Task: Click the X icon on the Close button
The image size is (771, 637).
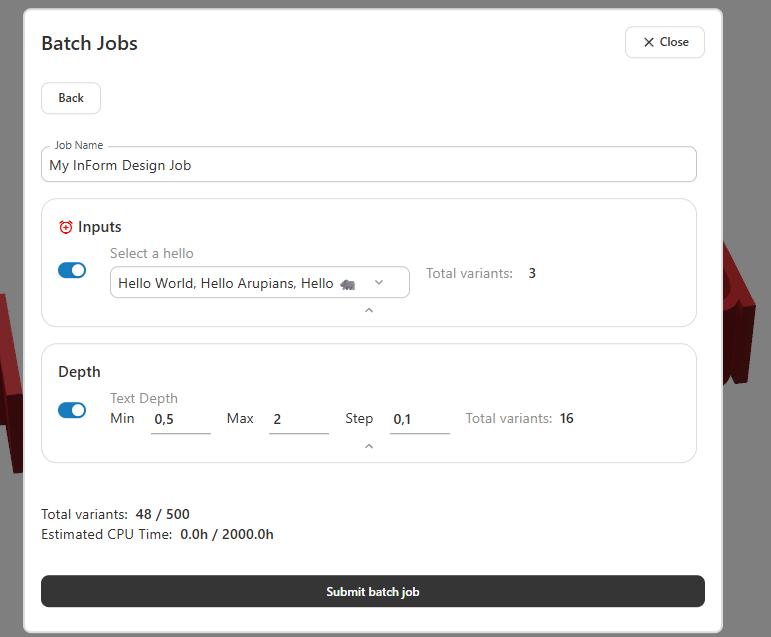Action: [x=649, y=42]
